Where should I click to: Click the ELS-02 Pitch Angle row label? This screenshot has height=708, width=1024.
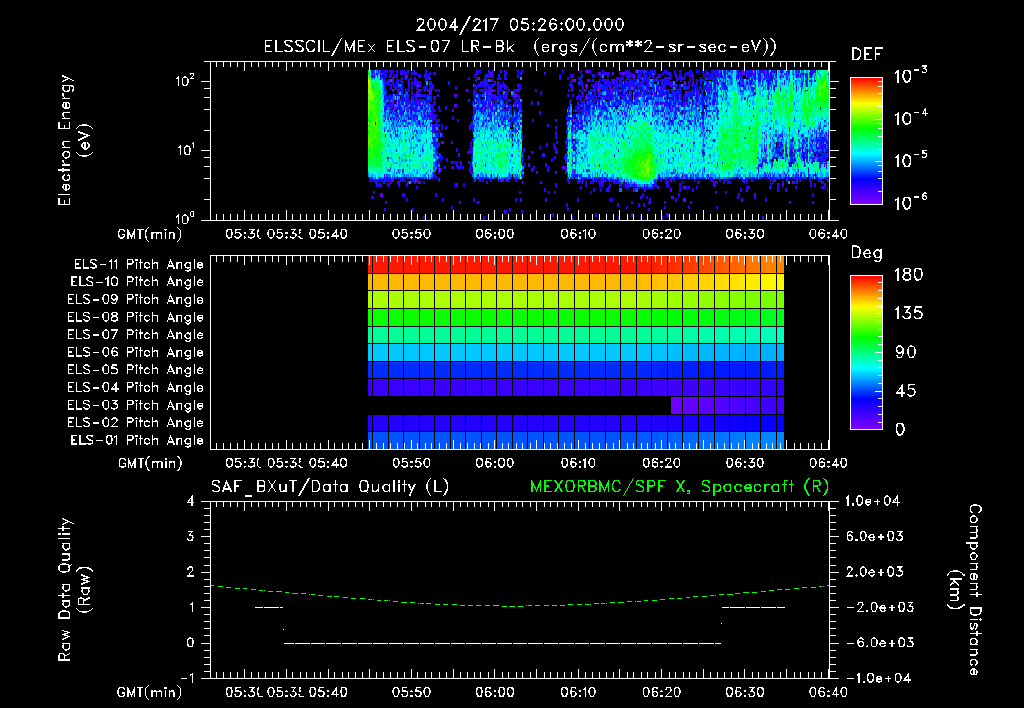coord(135,423)
